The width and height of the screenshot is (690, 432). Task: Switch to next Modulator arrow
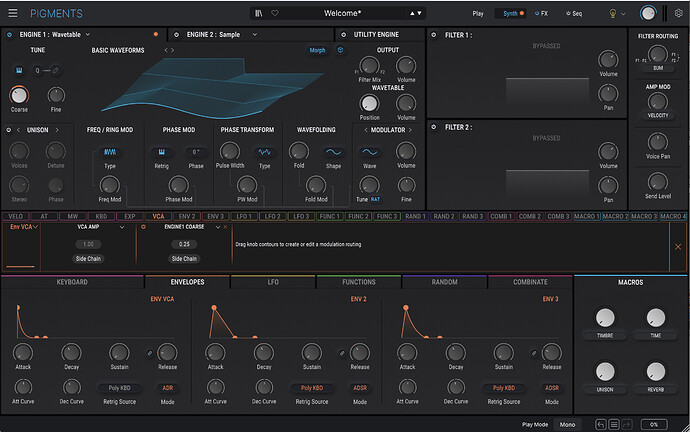tap(410, 130)
